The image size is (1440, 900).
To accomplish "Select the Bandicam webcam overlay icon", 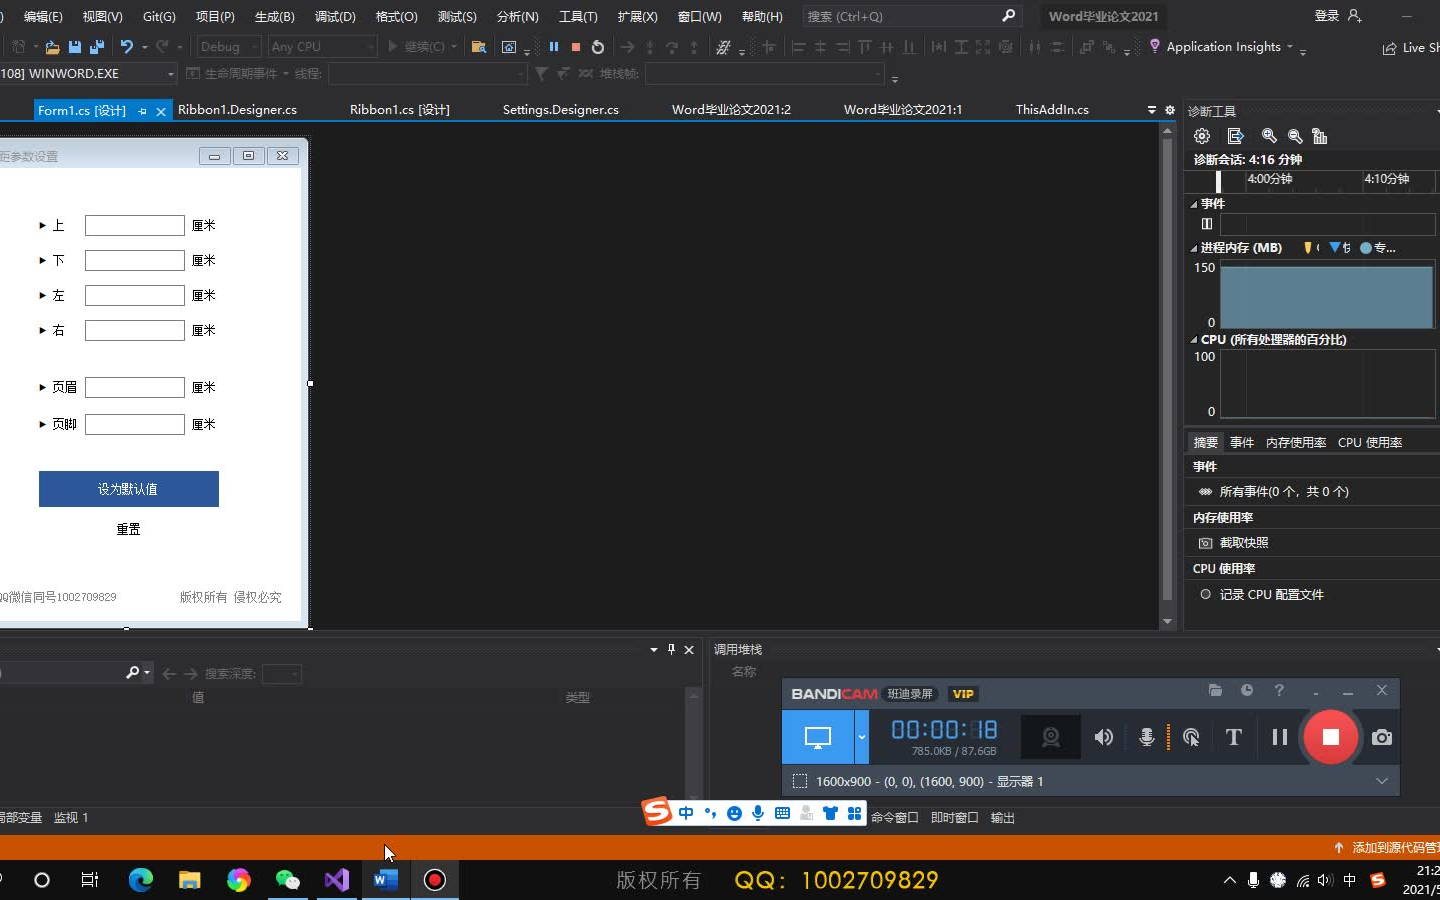I will click(1050, 737).
